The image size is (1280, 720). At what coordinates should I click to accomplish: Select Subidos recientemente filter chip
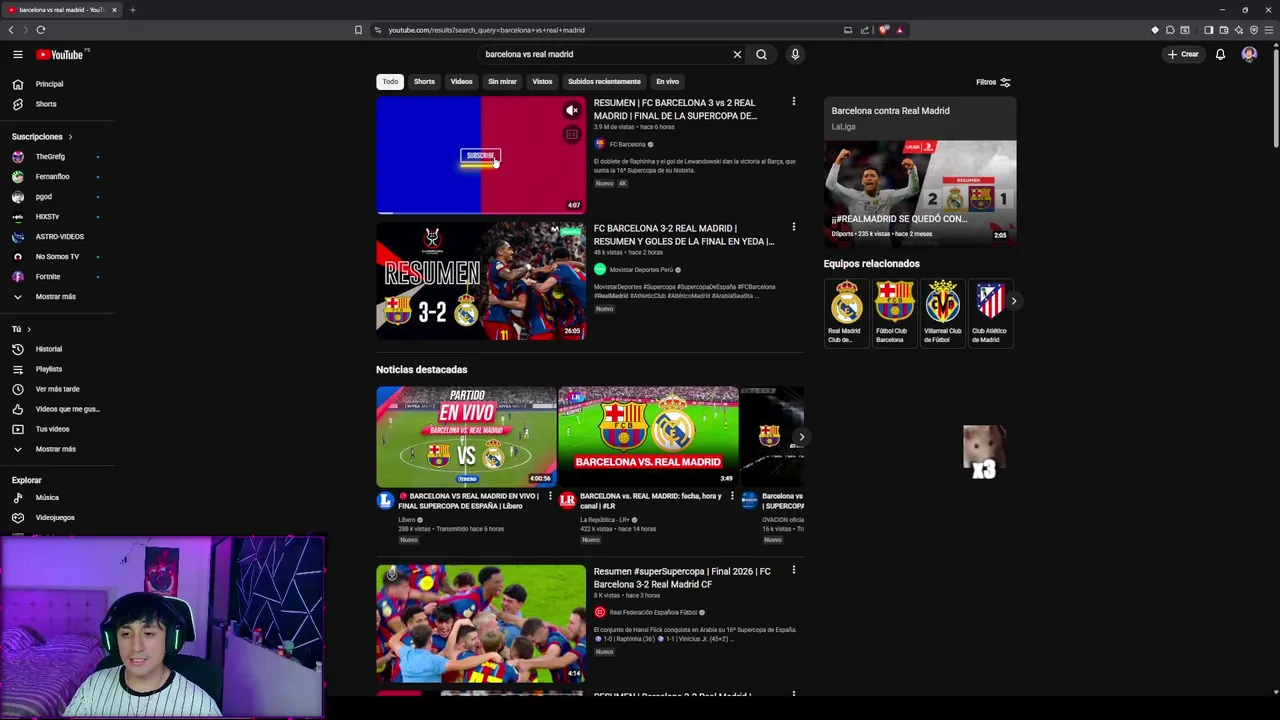pyautogui.click(x=604, y=82)
